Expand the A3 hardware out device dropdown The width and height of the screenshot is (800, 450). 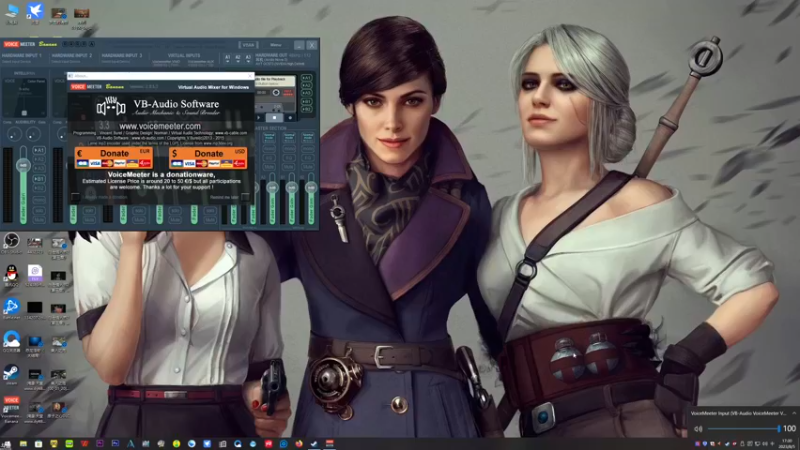click(x=248, y=58)
